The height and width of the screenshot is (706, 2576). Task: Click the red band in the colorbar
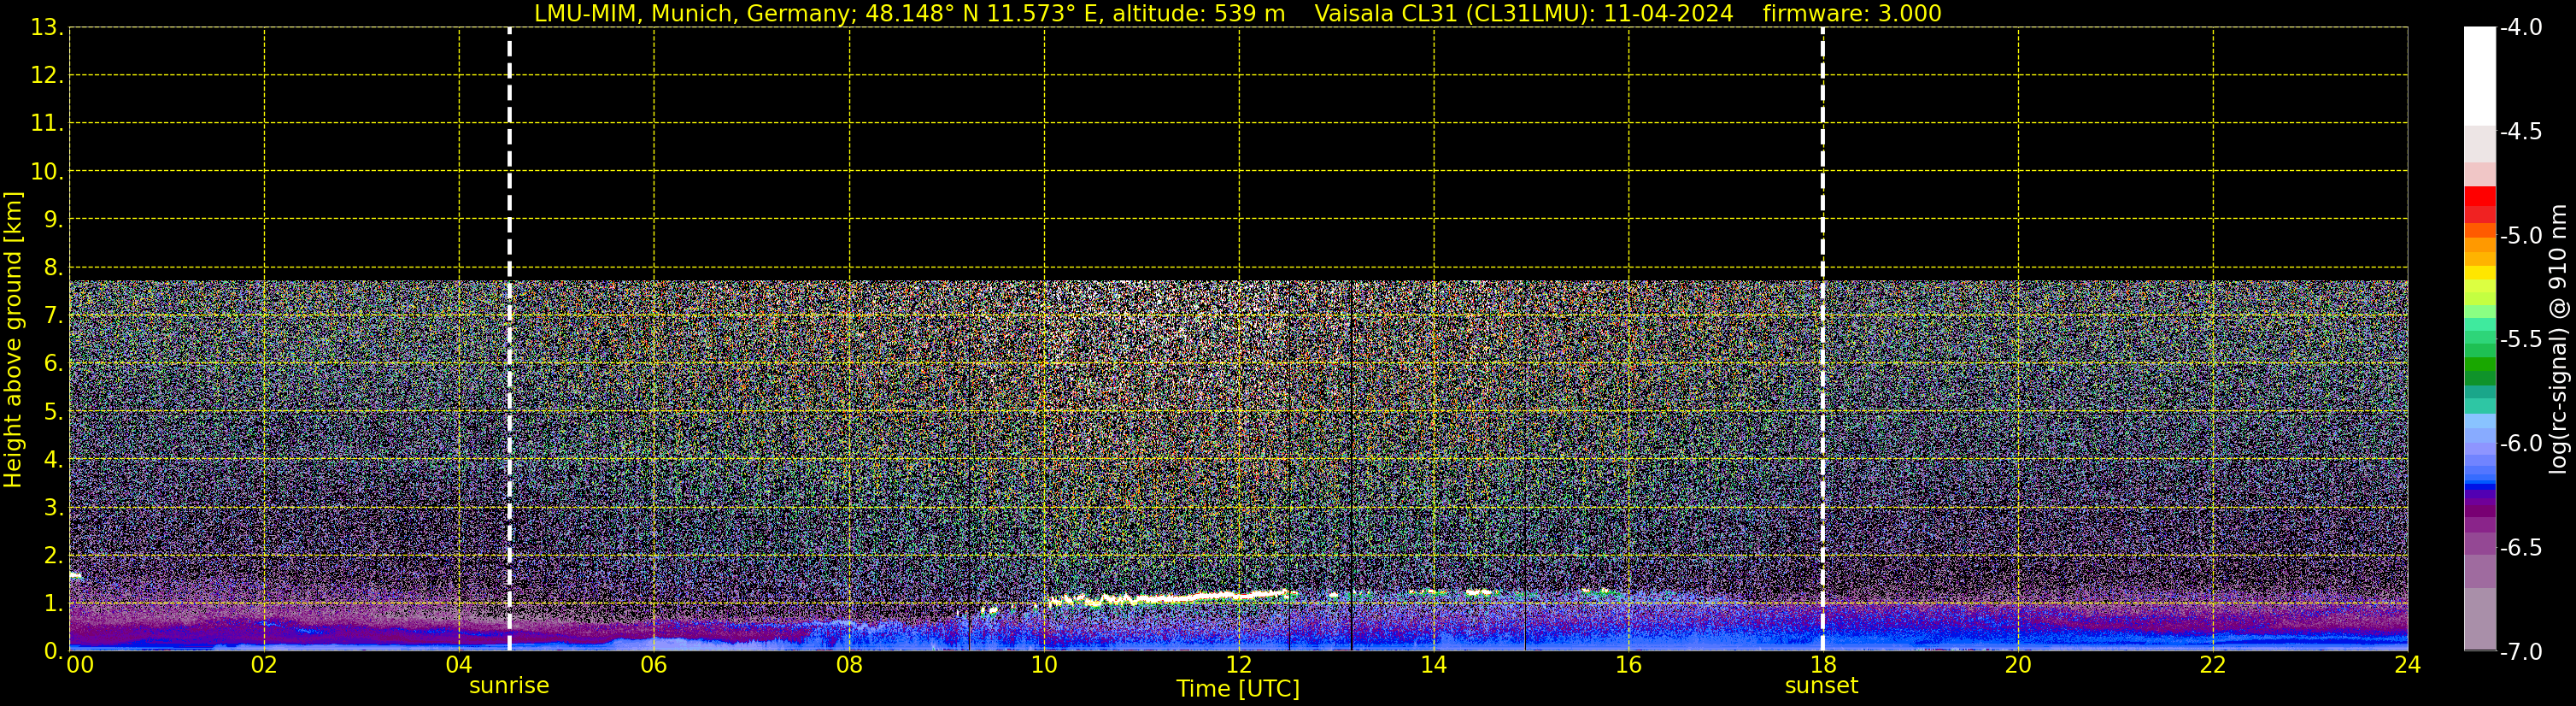pyautogui.click(x=2479, y=204)
